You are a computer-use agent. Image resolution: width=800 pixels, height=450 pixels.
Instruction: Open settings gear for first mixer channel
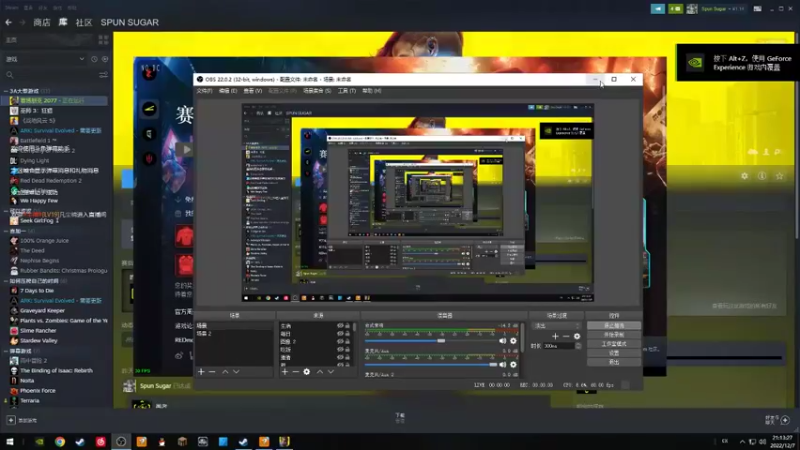(513, 341)
